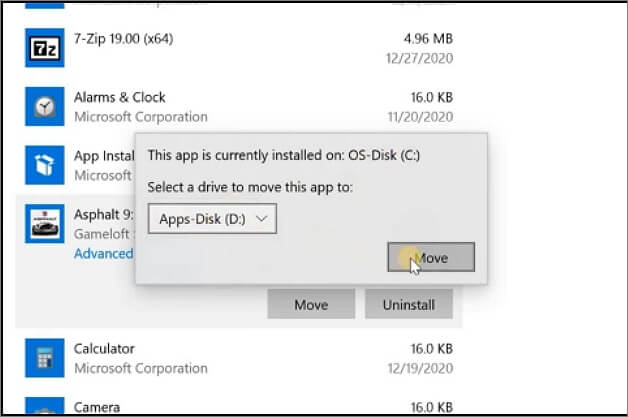This screenshot has width=628, height=417.
Task: Click the Calculator app icon
Action: (x=45, y=358)
